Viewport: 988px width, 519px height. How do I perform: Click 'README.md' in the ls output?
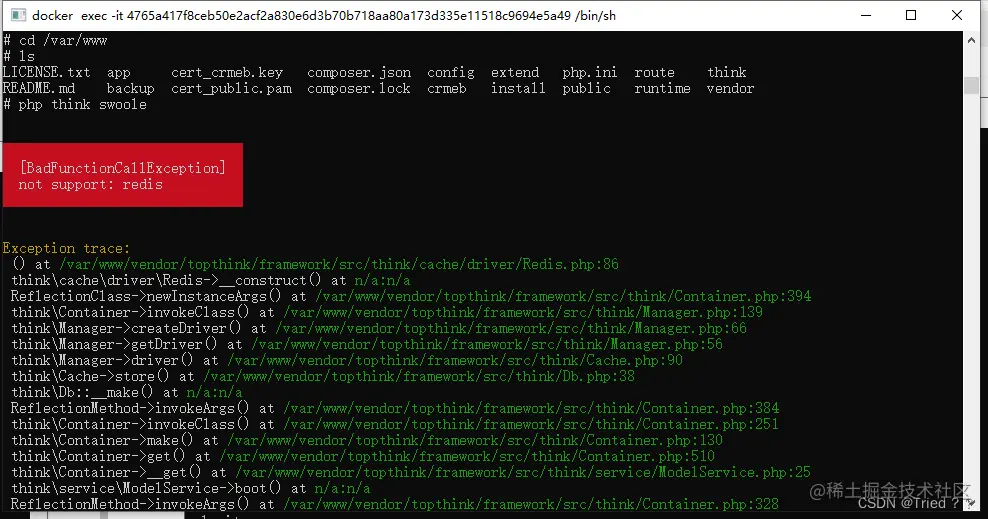tap(39, 88)
